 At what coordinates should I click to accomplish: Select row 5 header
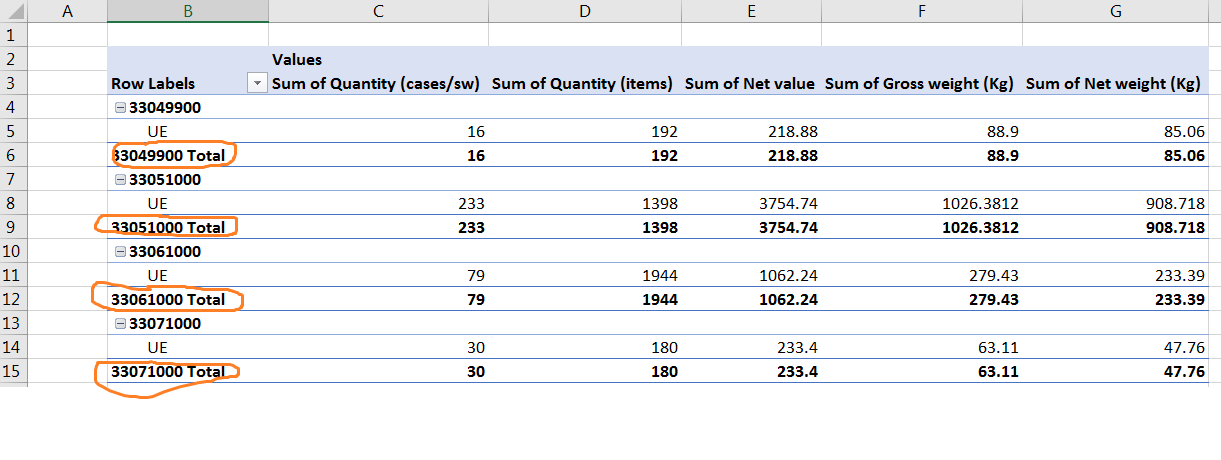click(x=14, y=131)
